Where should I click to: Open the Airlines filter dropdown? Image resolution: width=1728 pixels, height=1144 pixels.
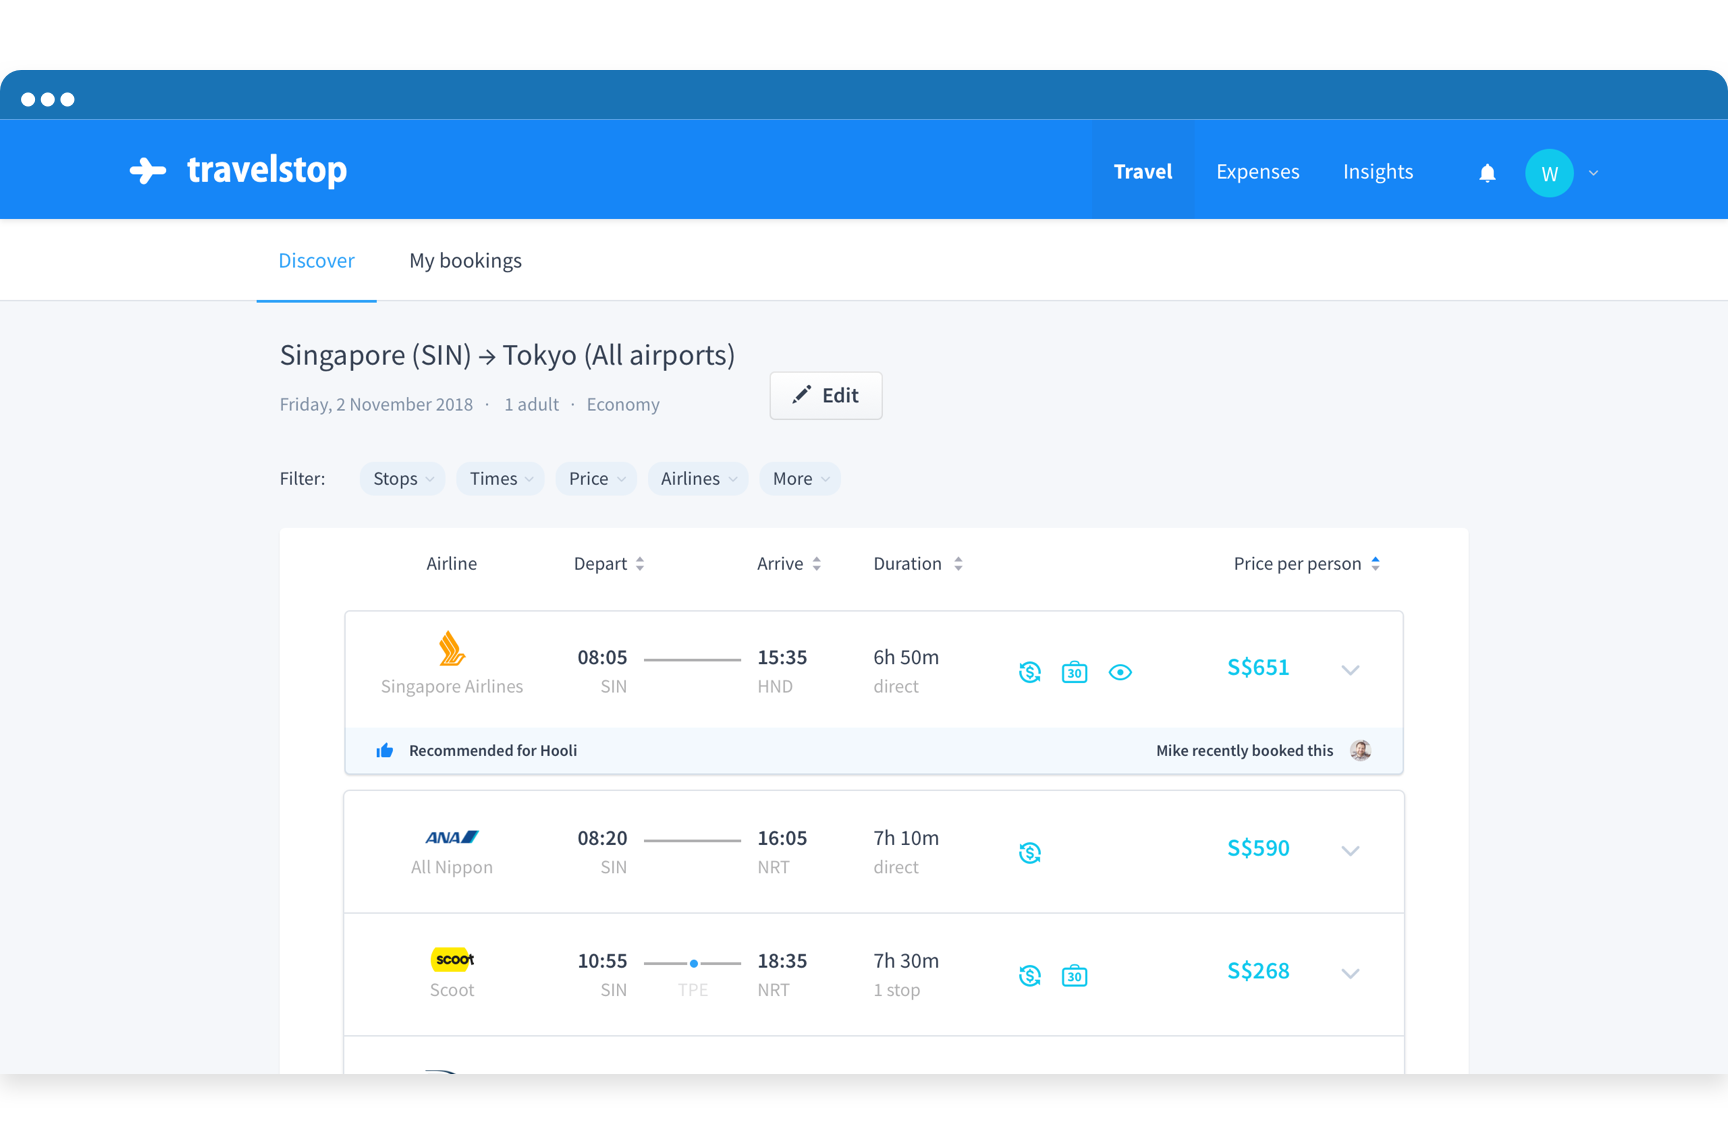pos(698,479)
